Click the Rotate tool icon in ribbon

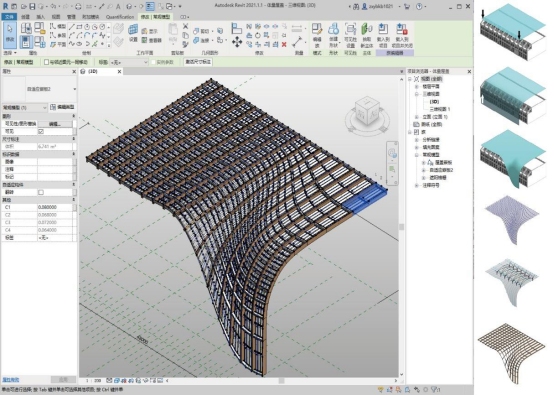pos(258,35)
